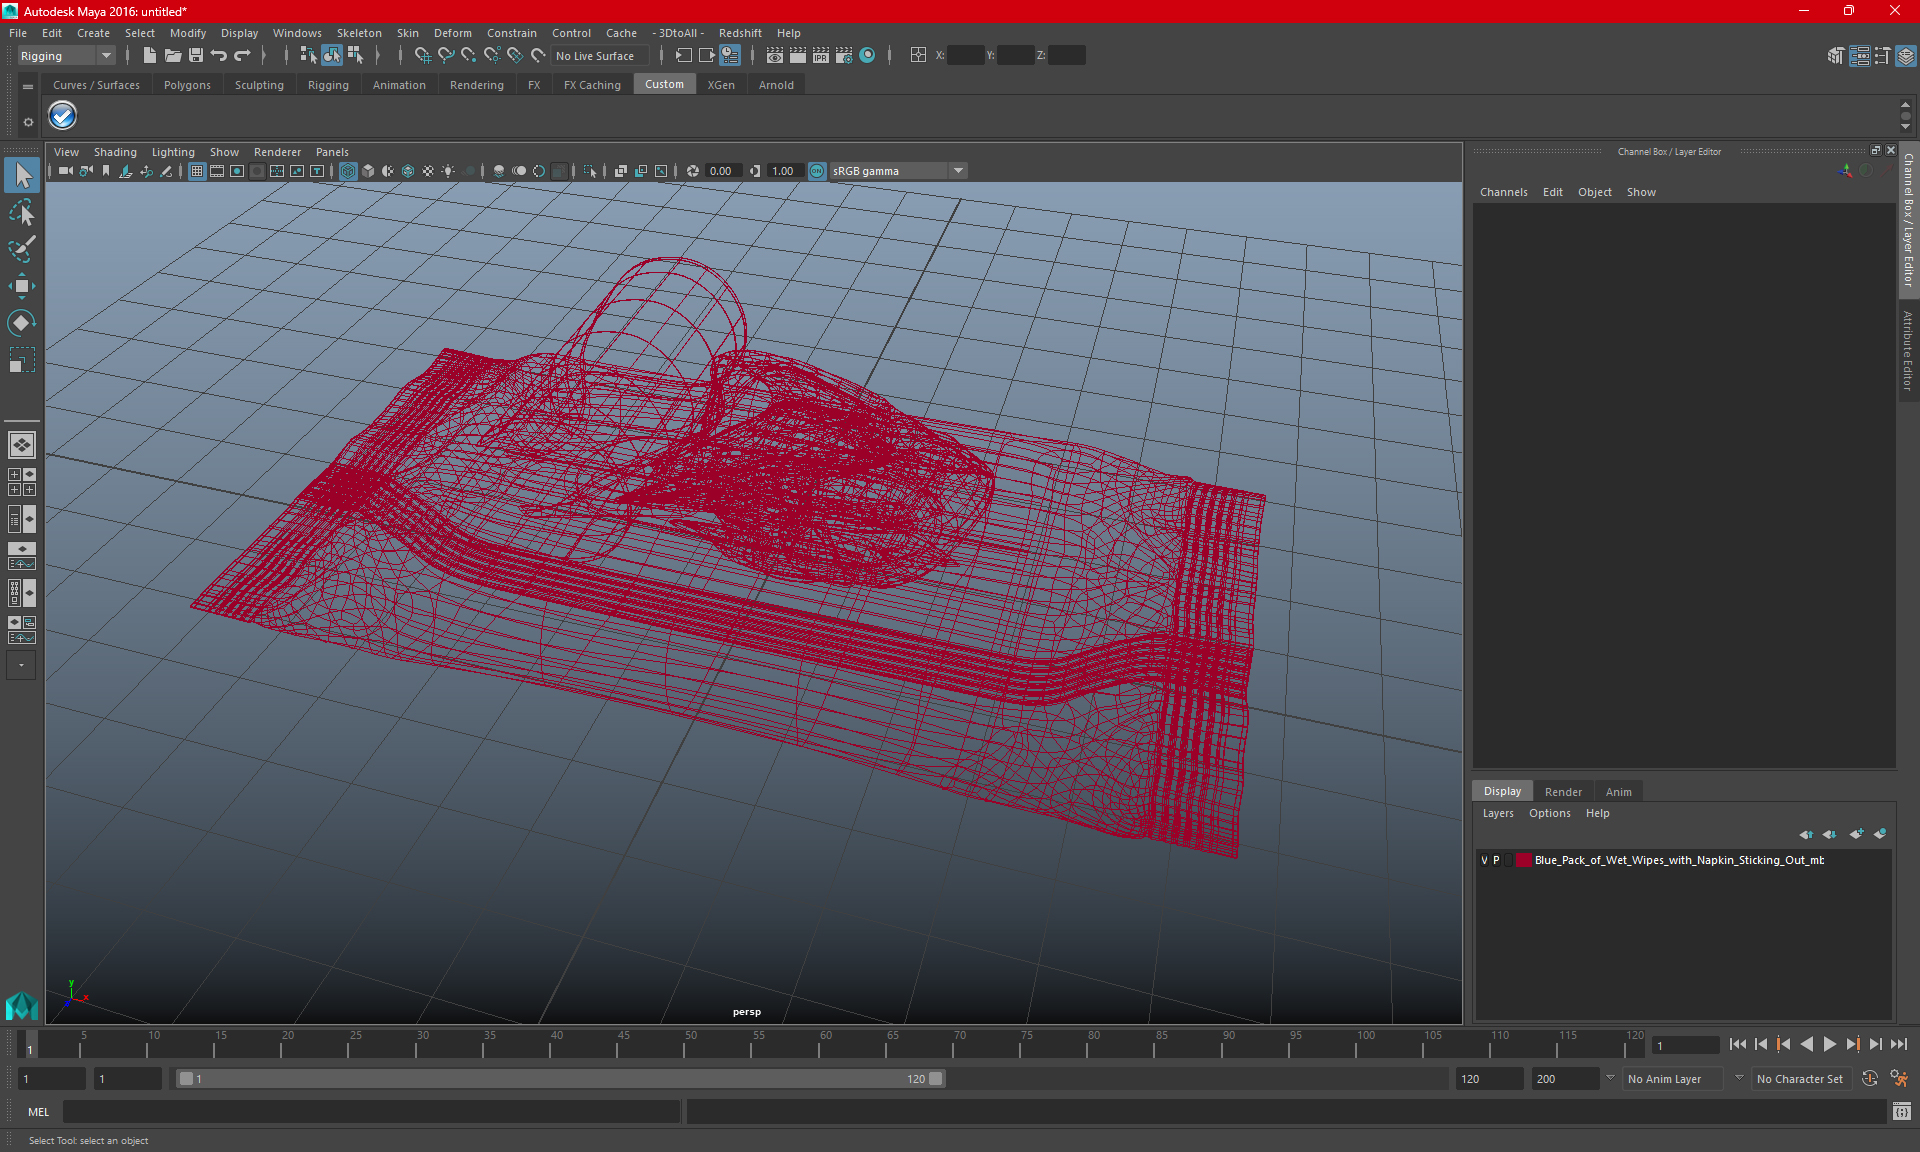The width and height of the screenshot is (1920, 1152).
Task: Open the viewport Shading menu
Action: pyautogui.click(x=115, y=152)
